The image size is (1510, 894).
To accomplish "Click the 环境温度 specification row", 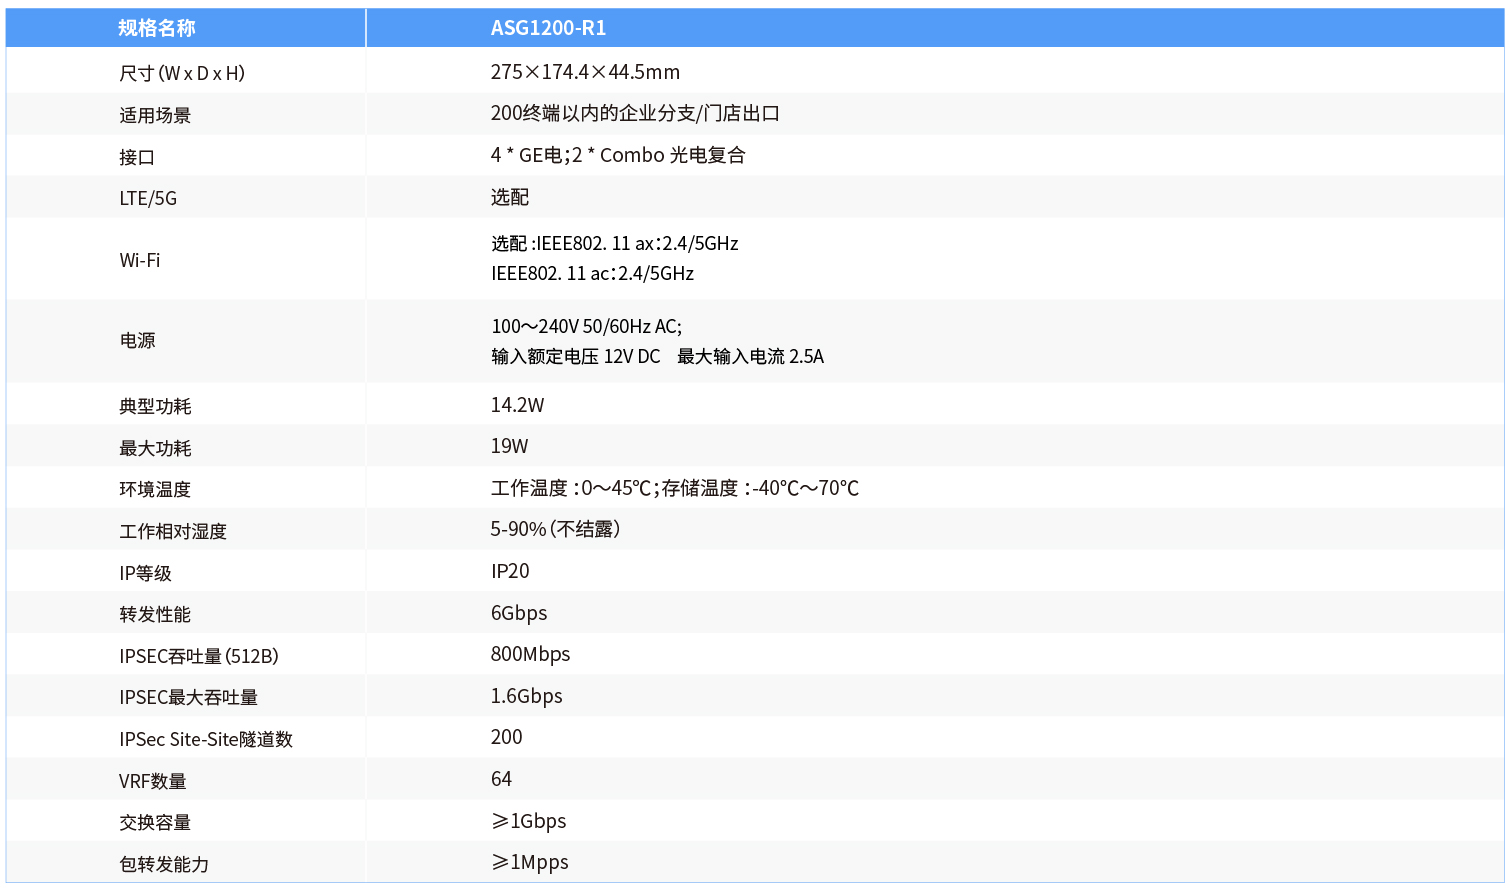I will [x=153, y=488].
